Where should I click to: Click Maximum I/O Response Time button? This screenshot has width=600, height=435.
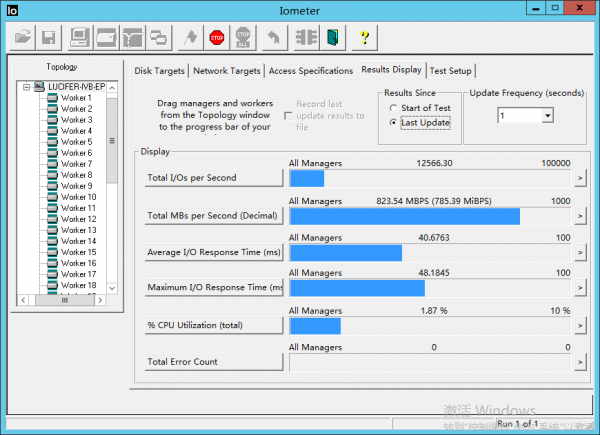pos(214,288)
